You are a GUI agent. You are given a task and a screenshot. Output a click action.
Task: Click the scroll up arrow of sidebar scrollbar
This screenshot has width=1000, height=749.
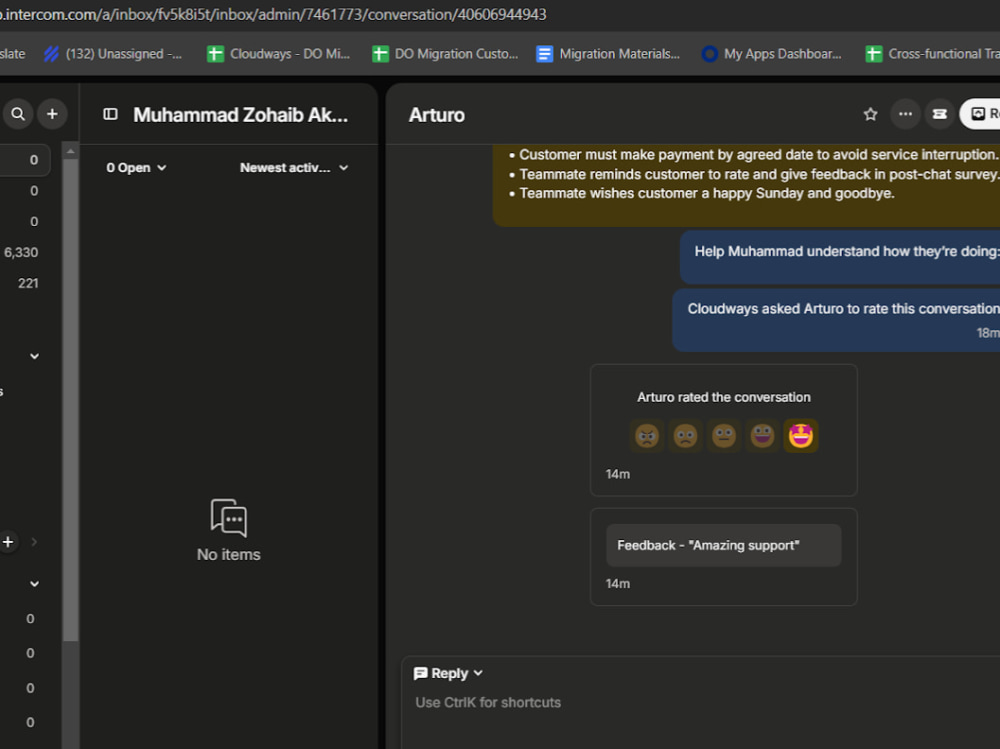71,151
